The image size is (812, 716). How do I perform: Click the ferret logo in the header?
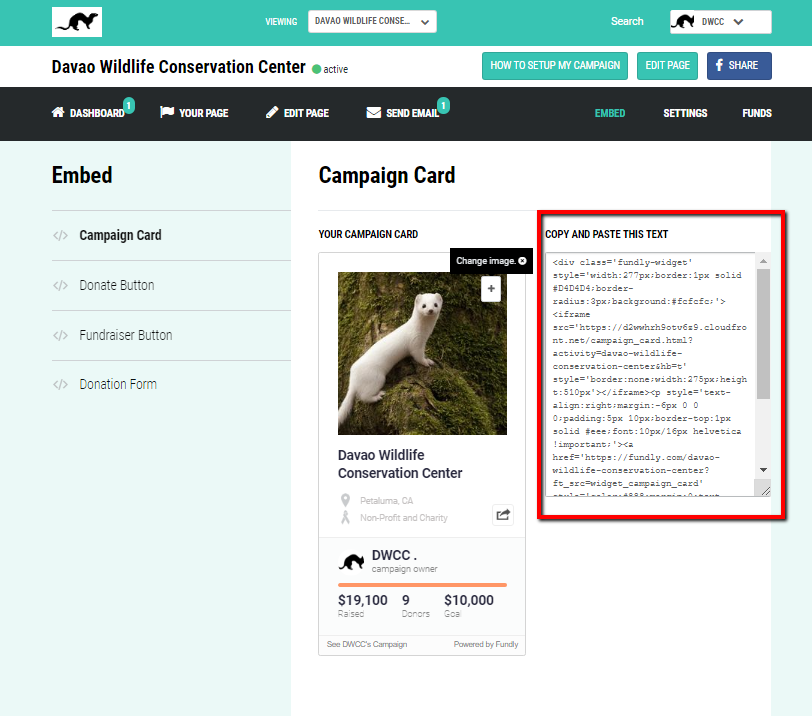click(77, 22)
